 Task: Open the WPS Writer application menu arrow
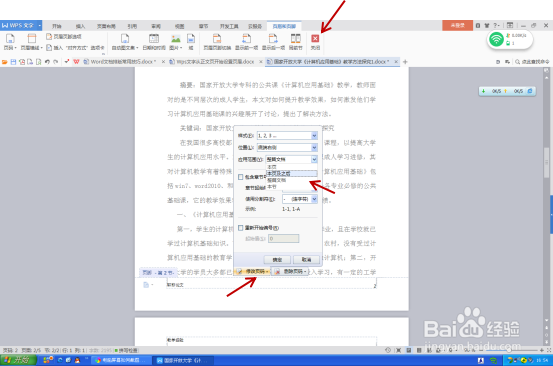(40, 25)
